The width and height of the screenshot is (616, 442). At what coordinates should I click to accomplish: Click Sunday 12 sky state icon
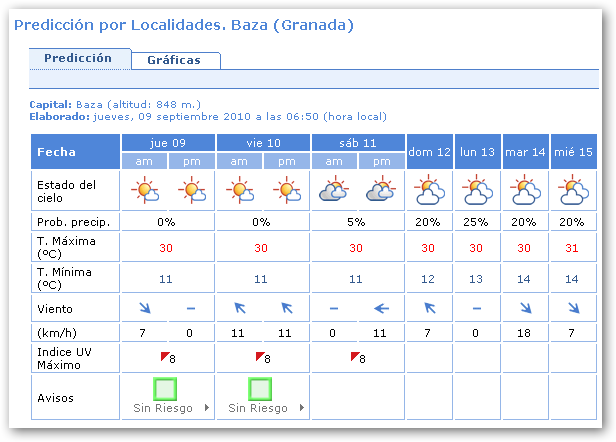[430, 190]
